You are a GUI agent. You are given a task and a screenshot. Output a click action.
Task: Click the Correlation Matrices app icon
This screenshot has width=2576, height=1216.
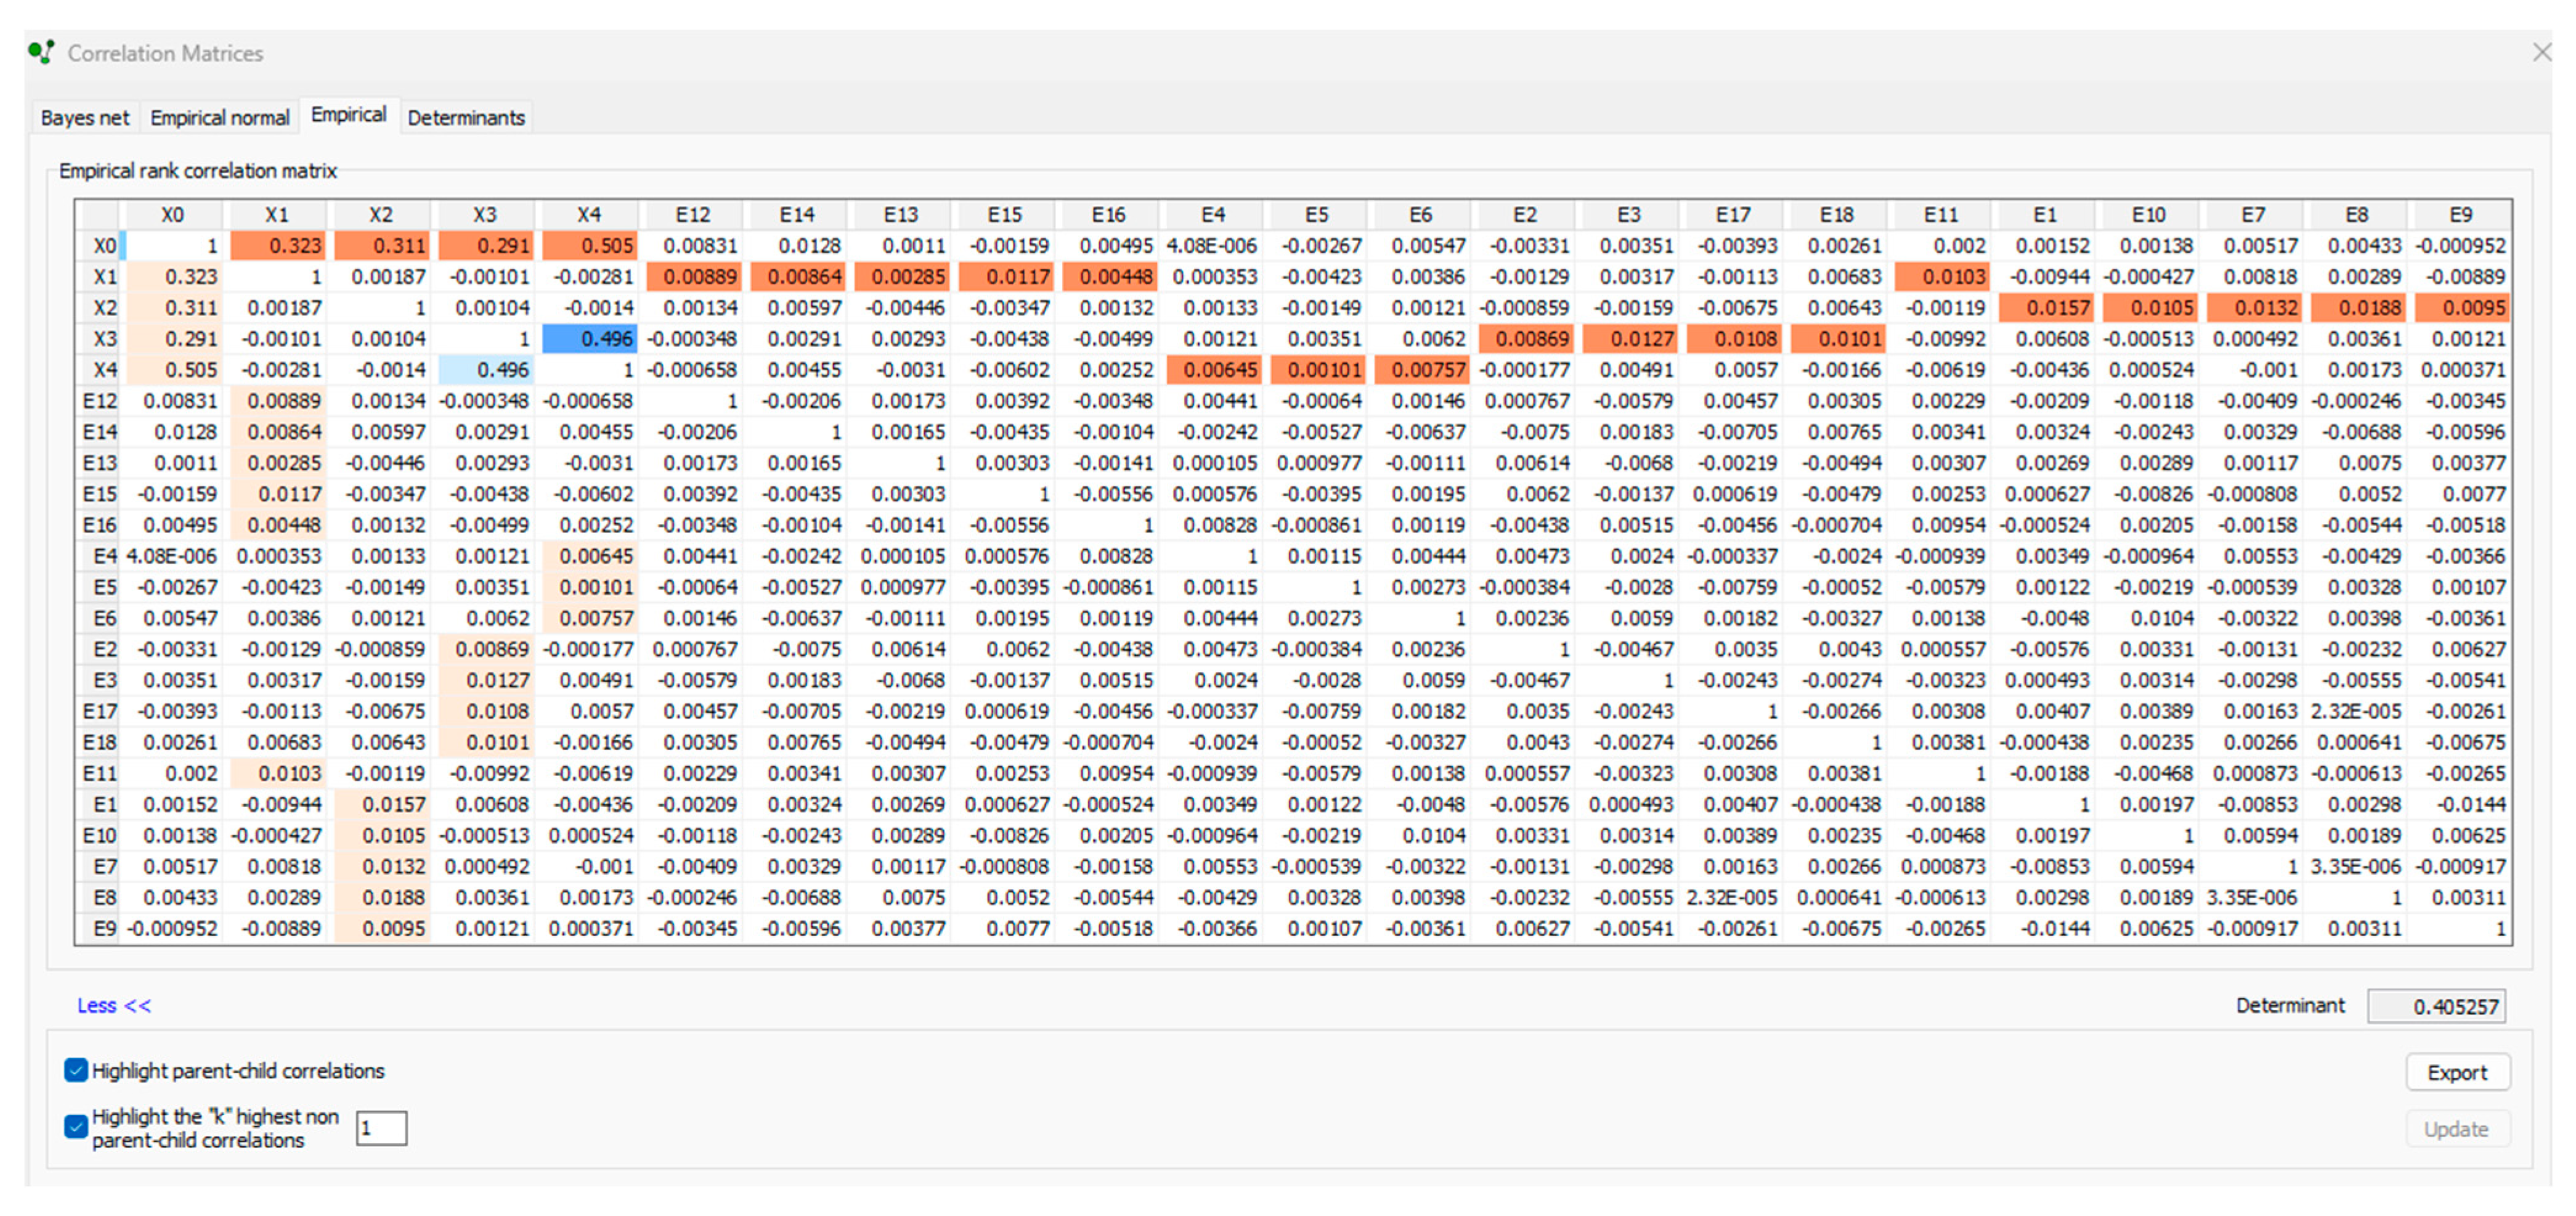[41, 52]
